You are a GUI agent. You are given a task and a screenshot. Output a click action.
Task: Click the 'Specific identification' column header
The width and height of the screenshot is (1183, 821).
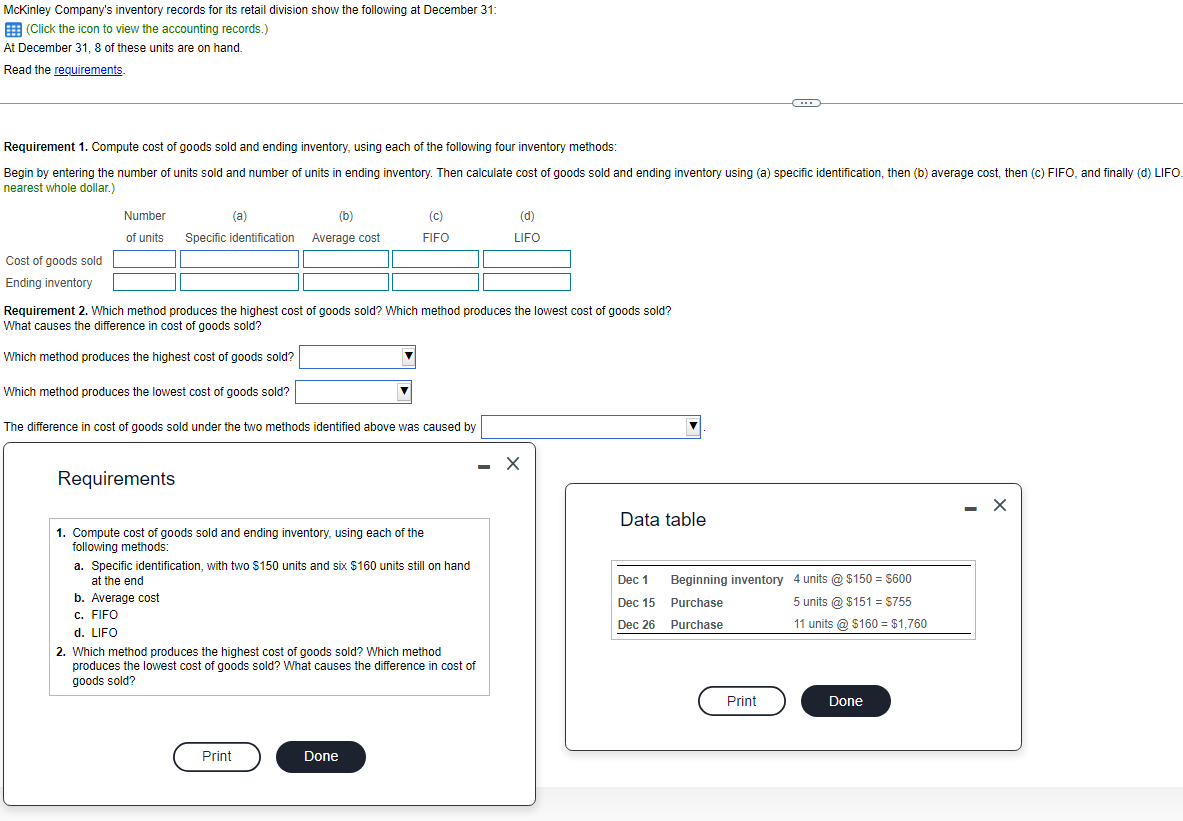(x=239, y=238)
